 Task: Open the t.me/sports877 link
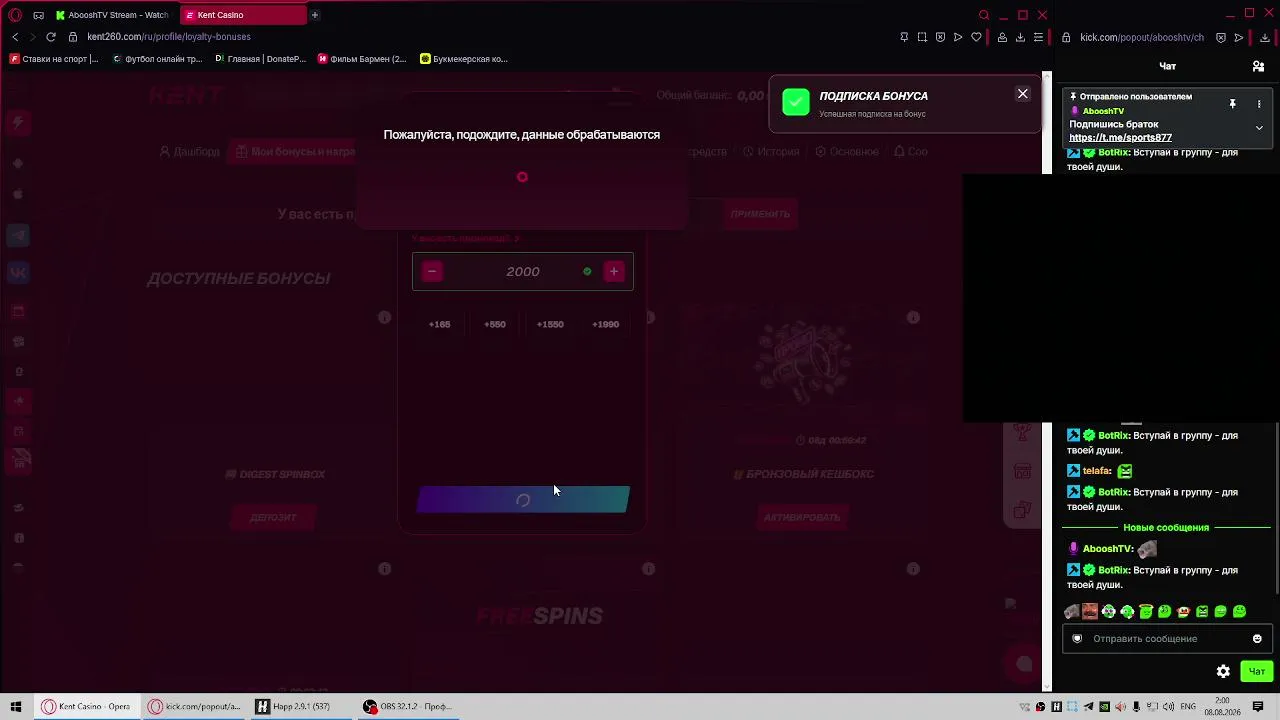click(x=1120, y=138)
